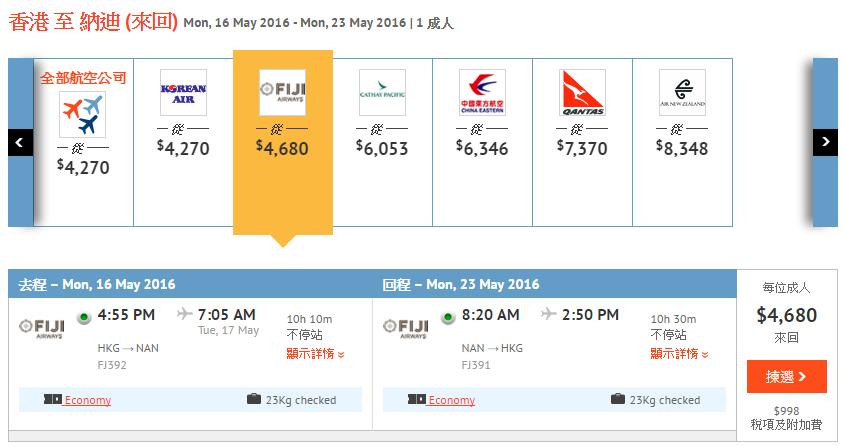Click the outbound flight header Mon, 16 May
Image resolution: width=844 pixels, height=447 pixels.
(x=97, y=284)
